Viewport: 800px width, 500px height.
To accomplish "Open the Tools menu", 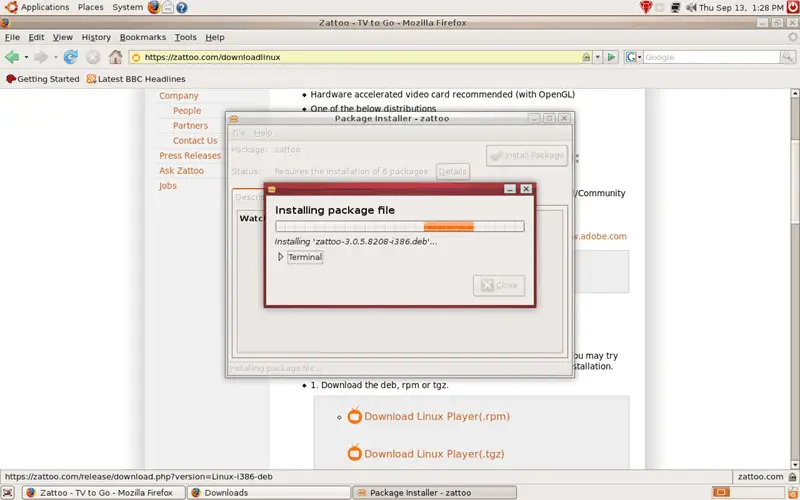I will pos(185,37).
